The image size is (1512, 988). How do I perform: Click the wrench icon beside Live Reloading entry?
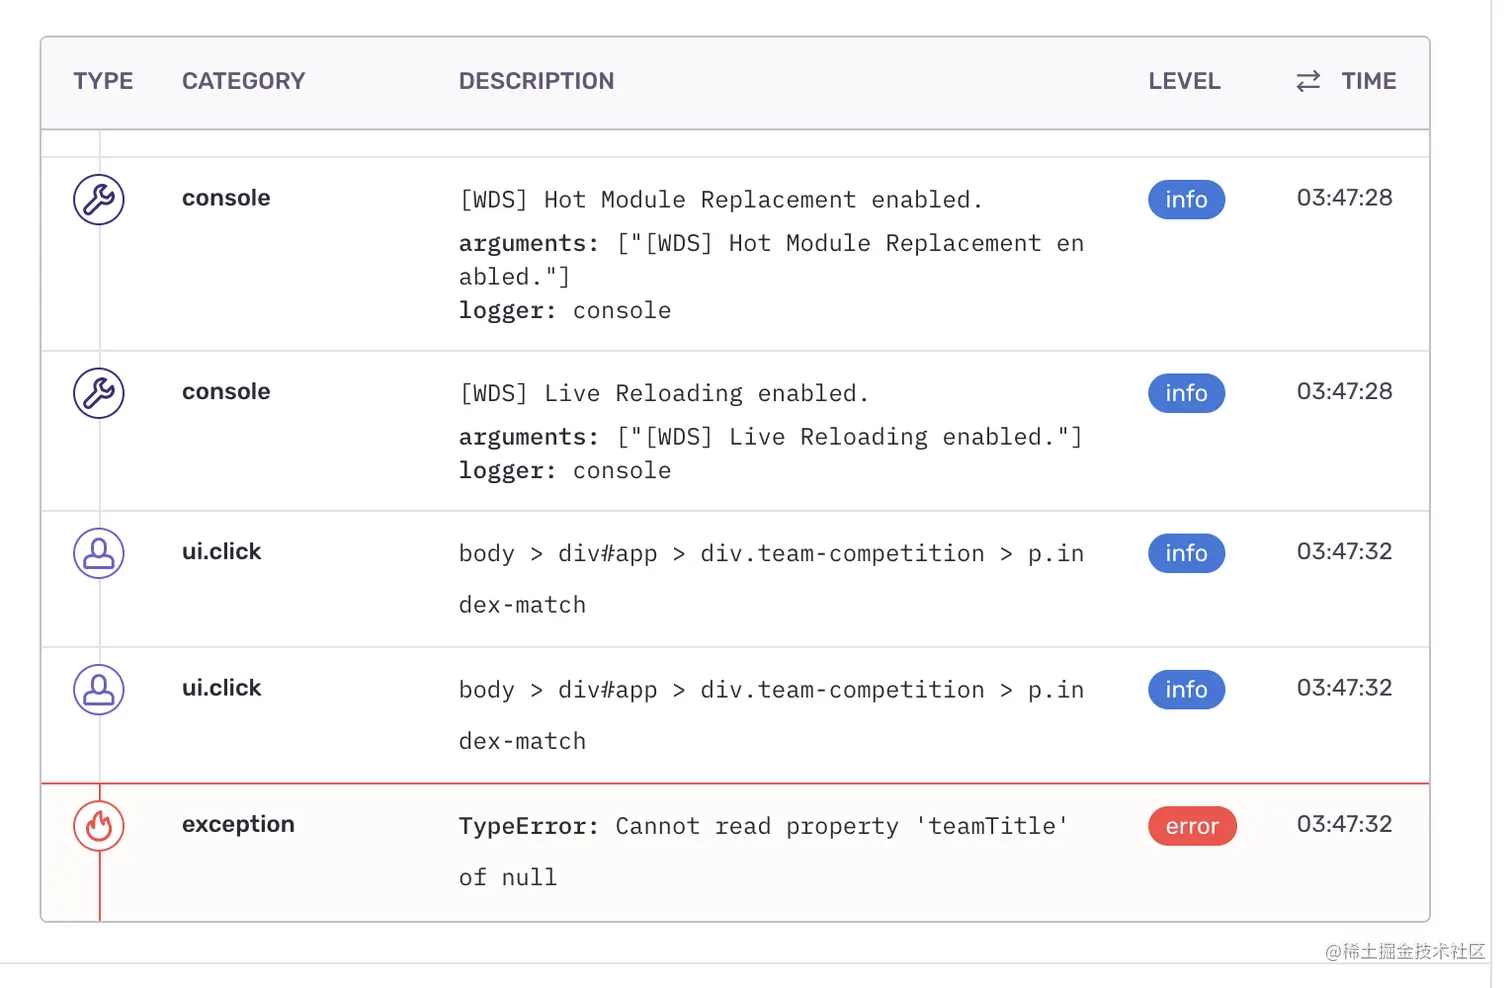tap(99, 393)
